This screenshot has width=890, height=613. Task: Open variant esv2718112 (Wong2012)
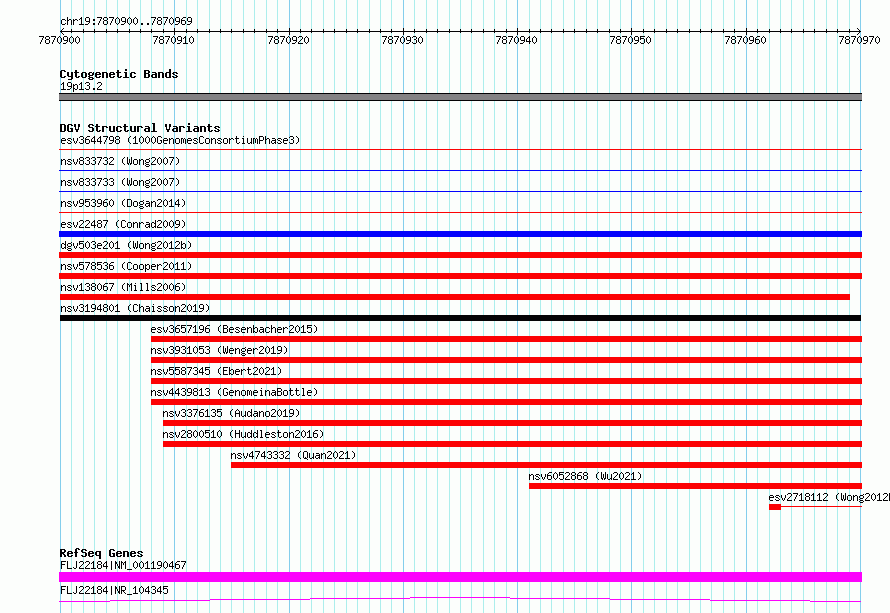tap(829, 497)
